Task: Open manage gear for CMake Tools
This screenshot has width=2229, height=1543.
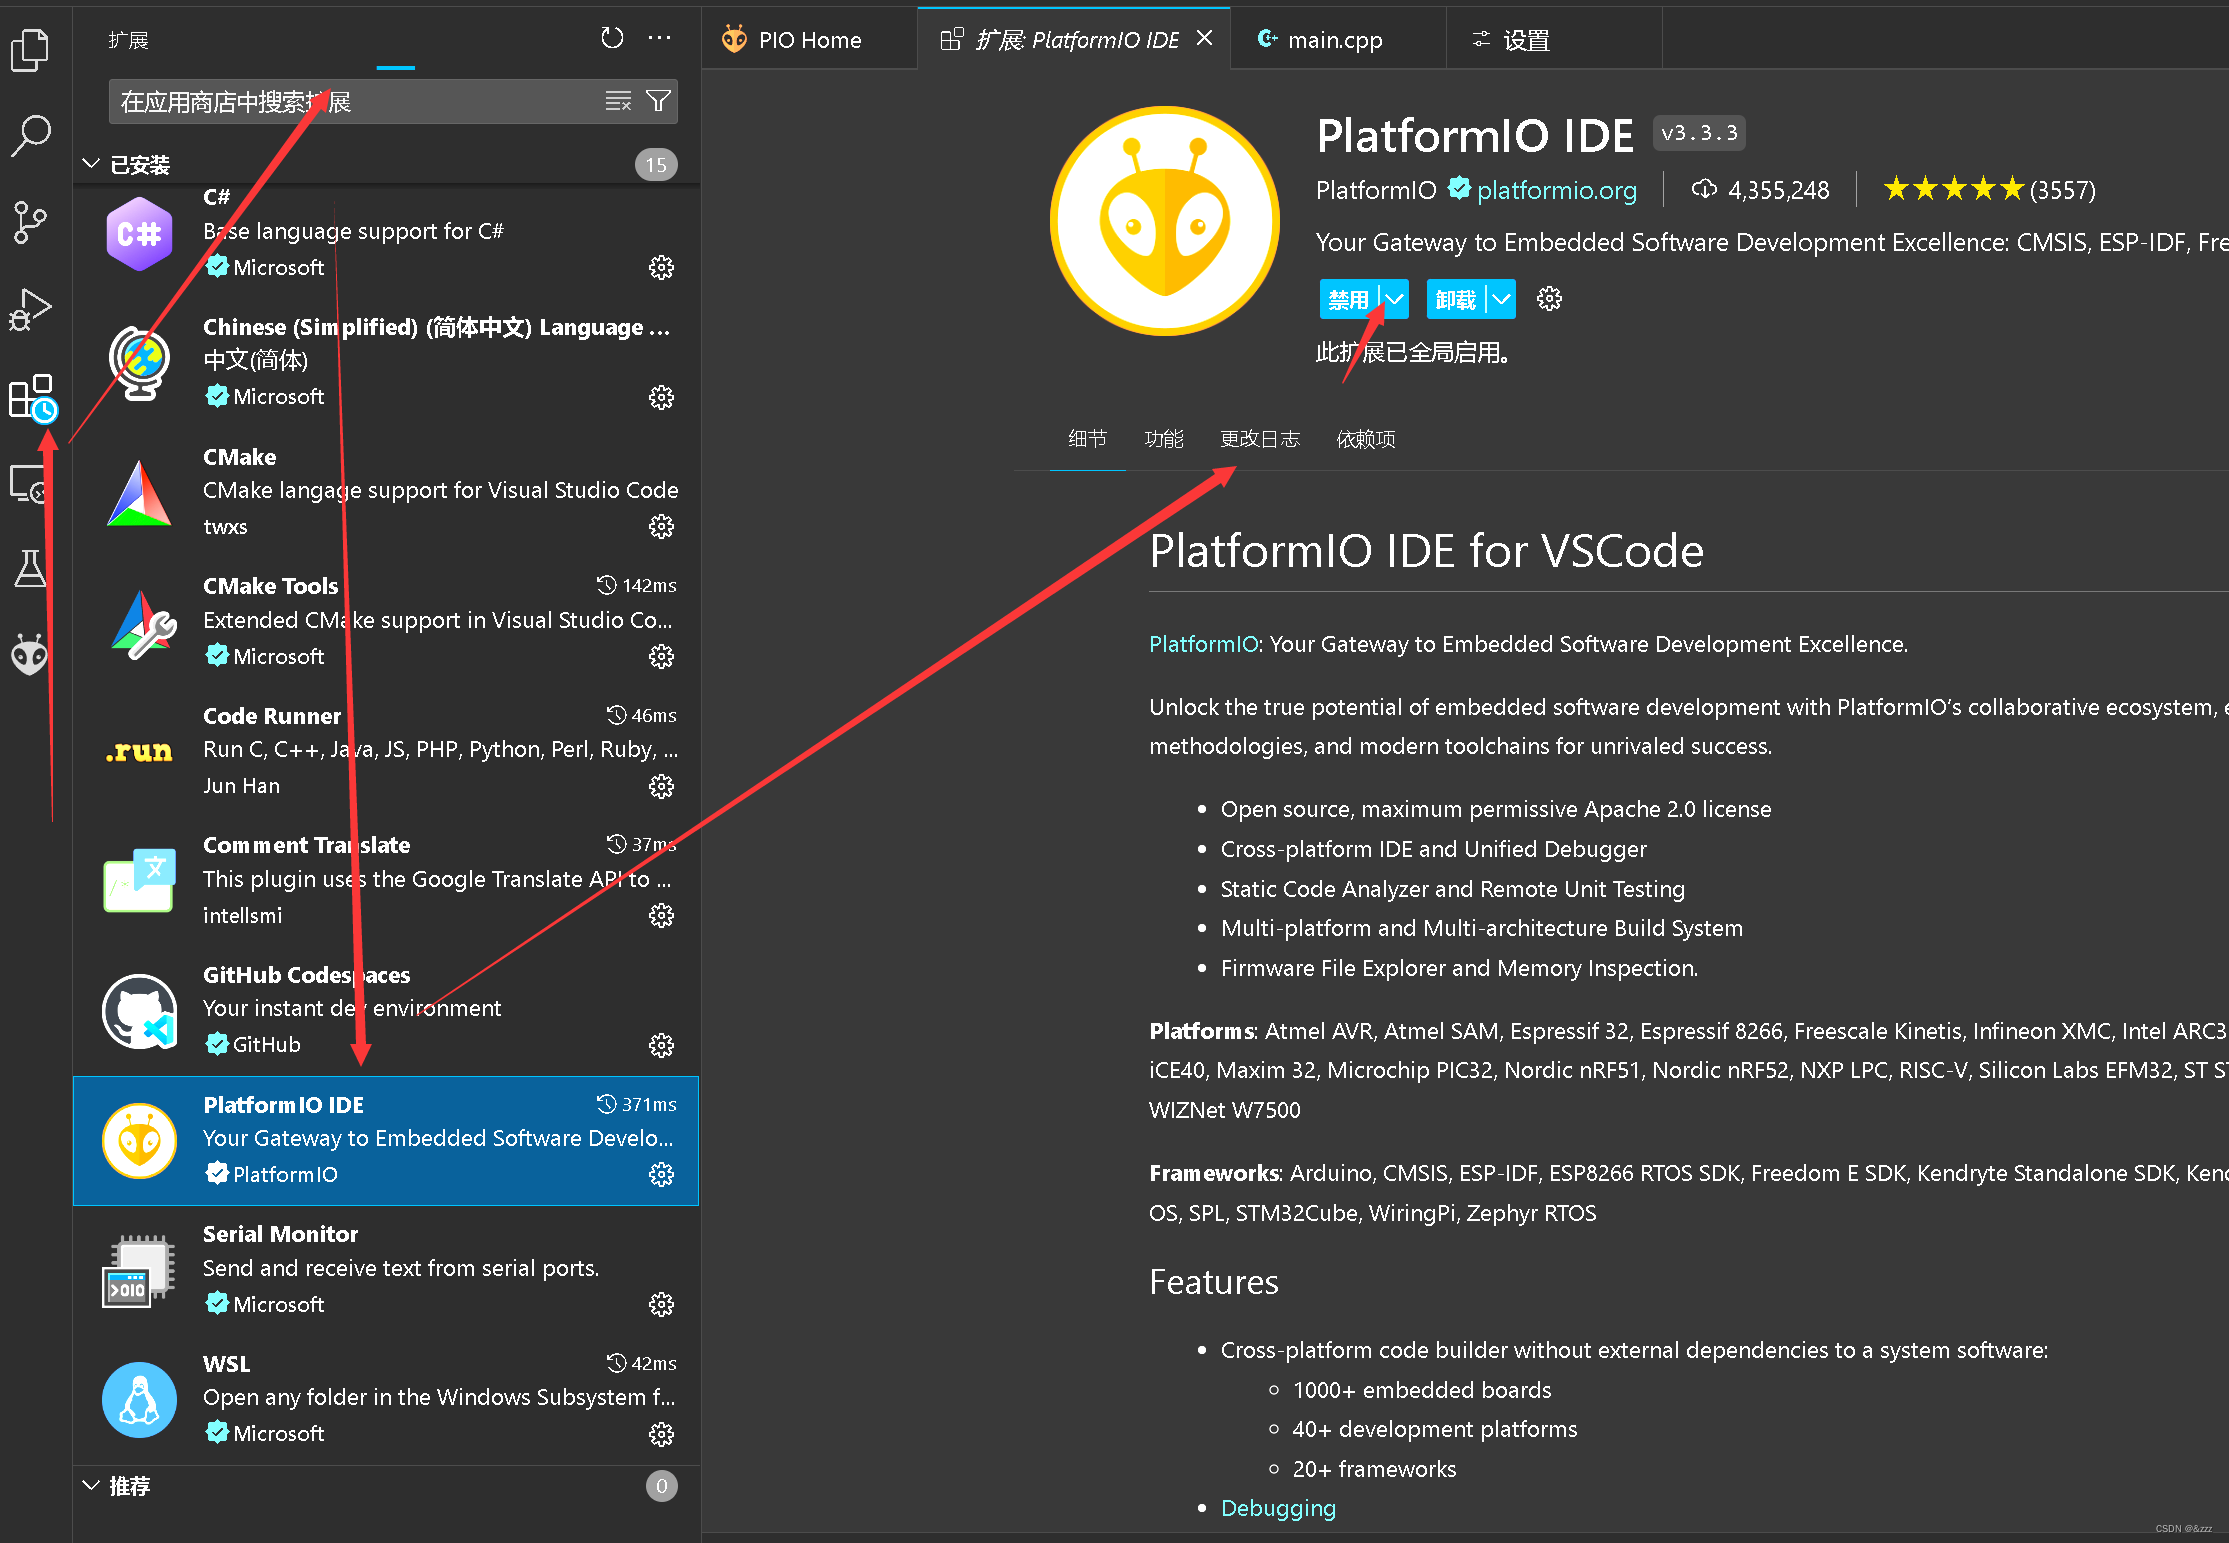Action: (x=661, y=656)
